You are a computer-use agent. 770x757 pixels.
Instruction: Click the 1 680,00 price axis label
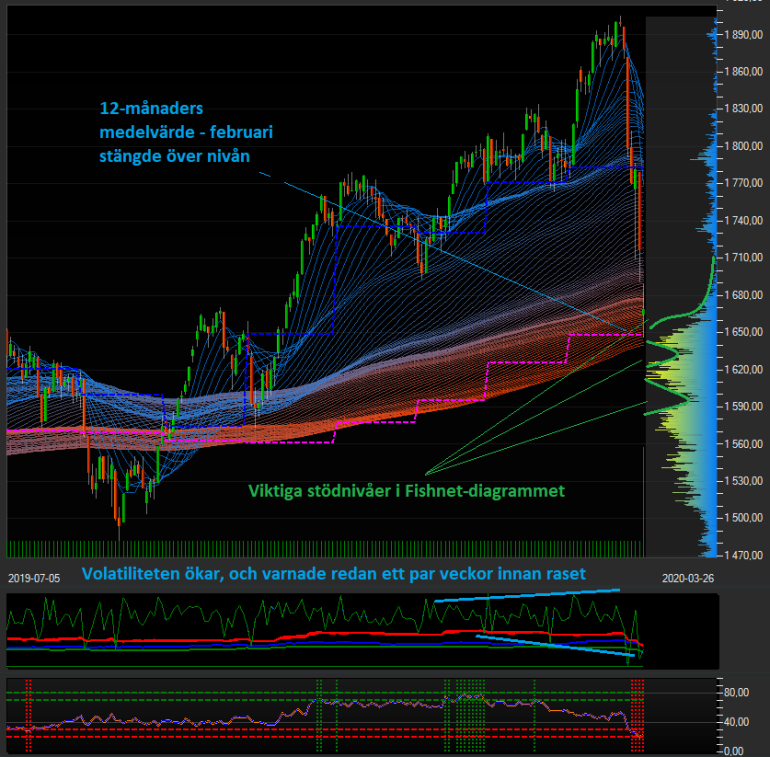coord(743,295)
